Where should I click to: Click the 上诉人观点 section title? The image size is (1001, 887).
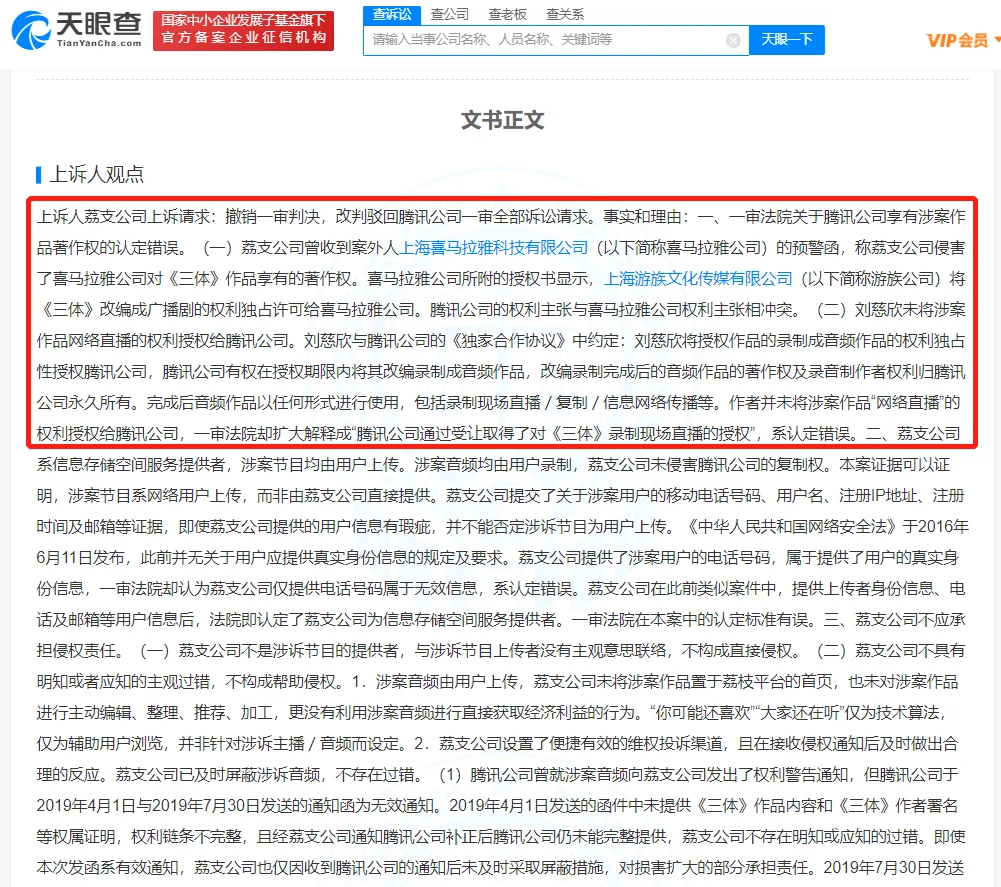tap(96, 174)
